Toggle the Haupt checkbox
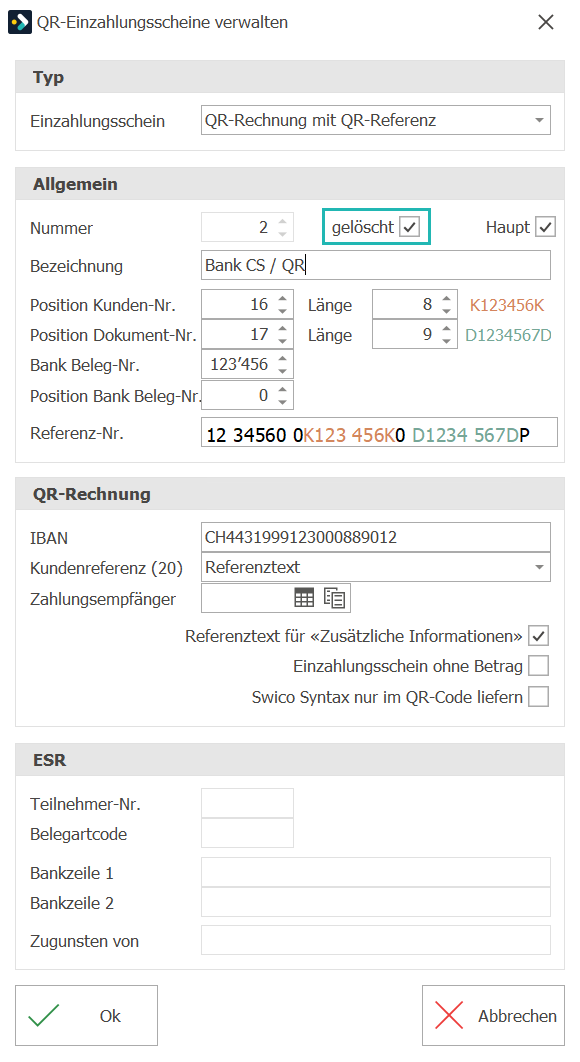The width and height of the screenshot is (580, 1062). click(x=545, y=227)
